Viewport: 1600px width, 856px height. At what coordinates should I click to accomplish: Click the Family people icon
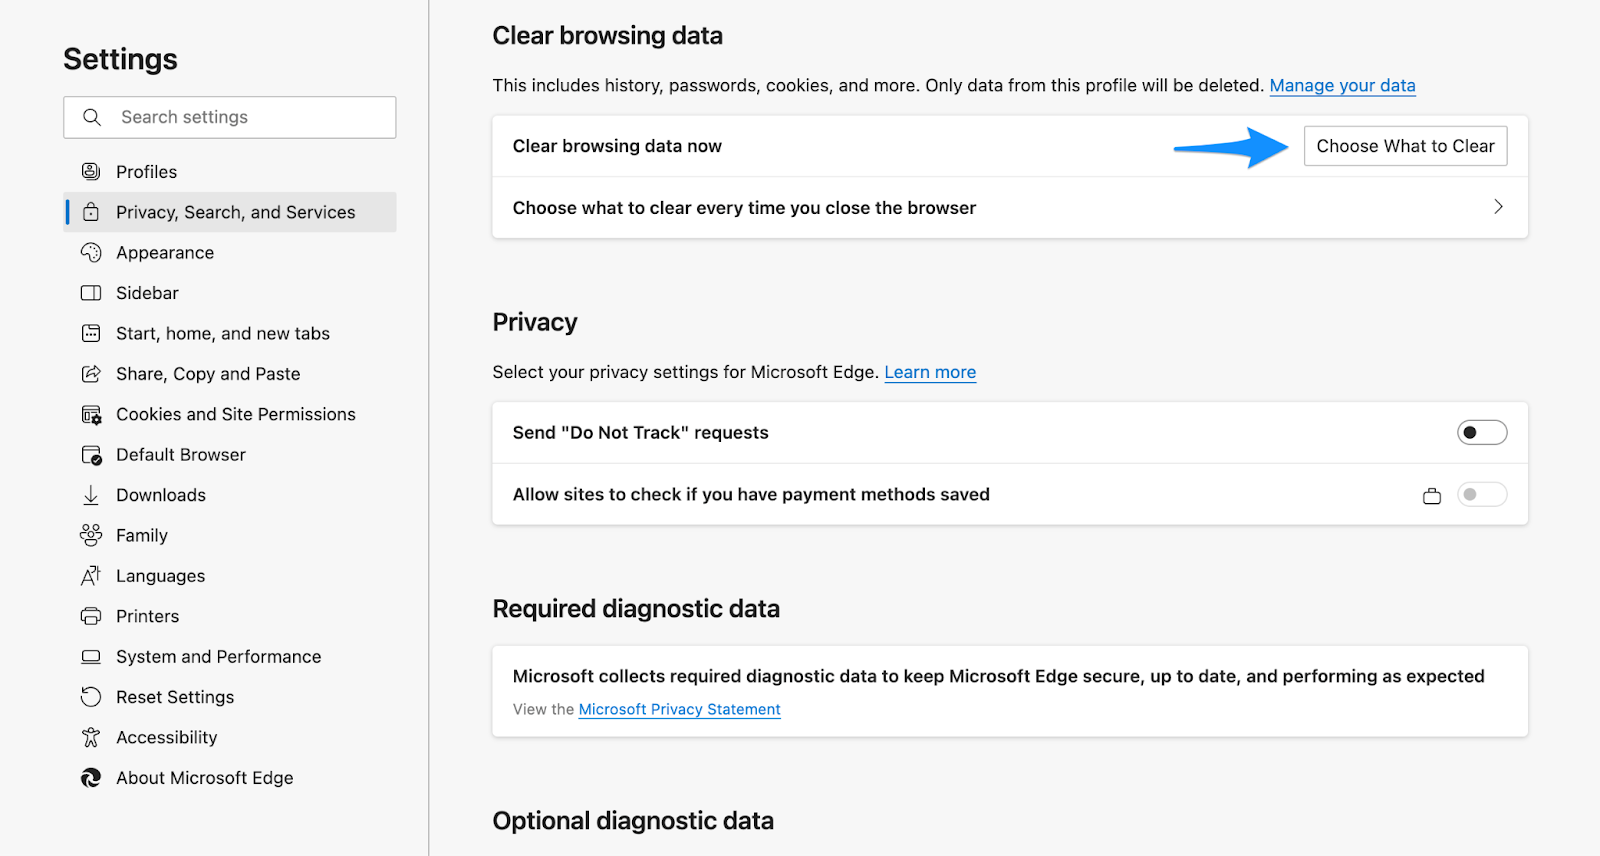[x=91, y=535]
